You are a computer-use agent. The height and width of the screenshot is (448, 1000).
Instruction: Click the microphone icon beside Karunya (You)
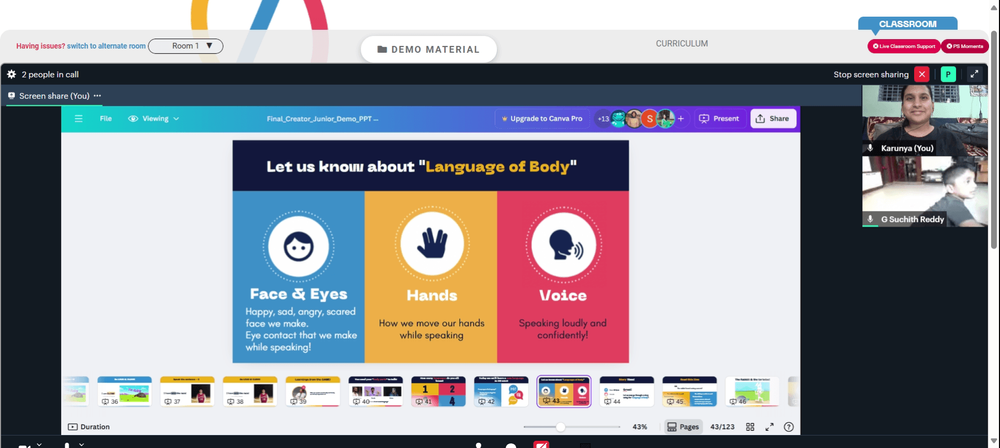871,148
